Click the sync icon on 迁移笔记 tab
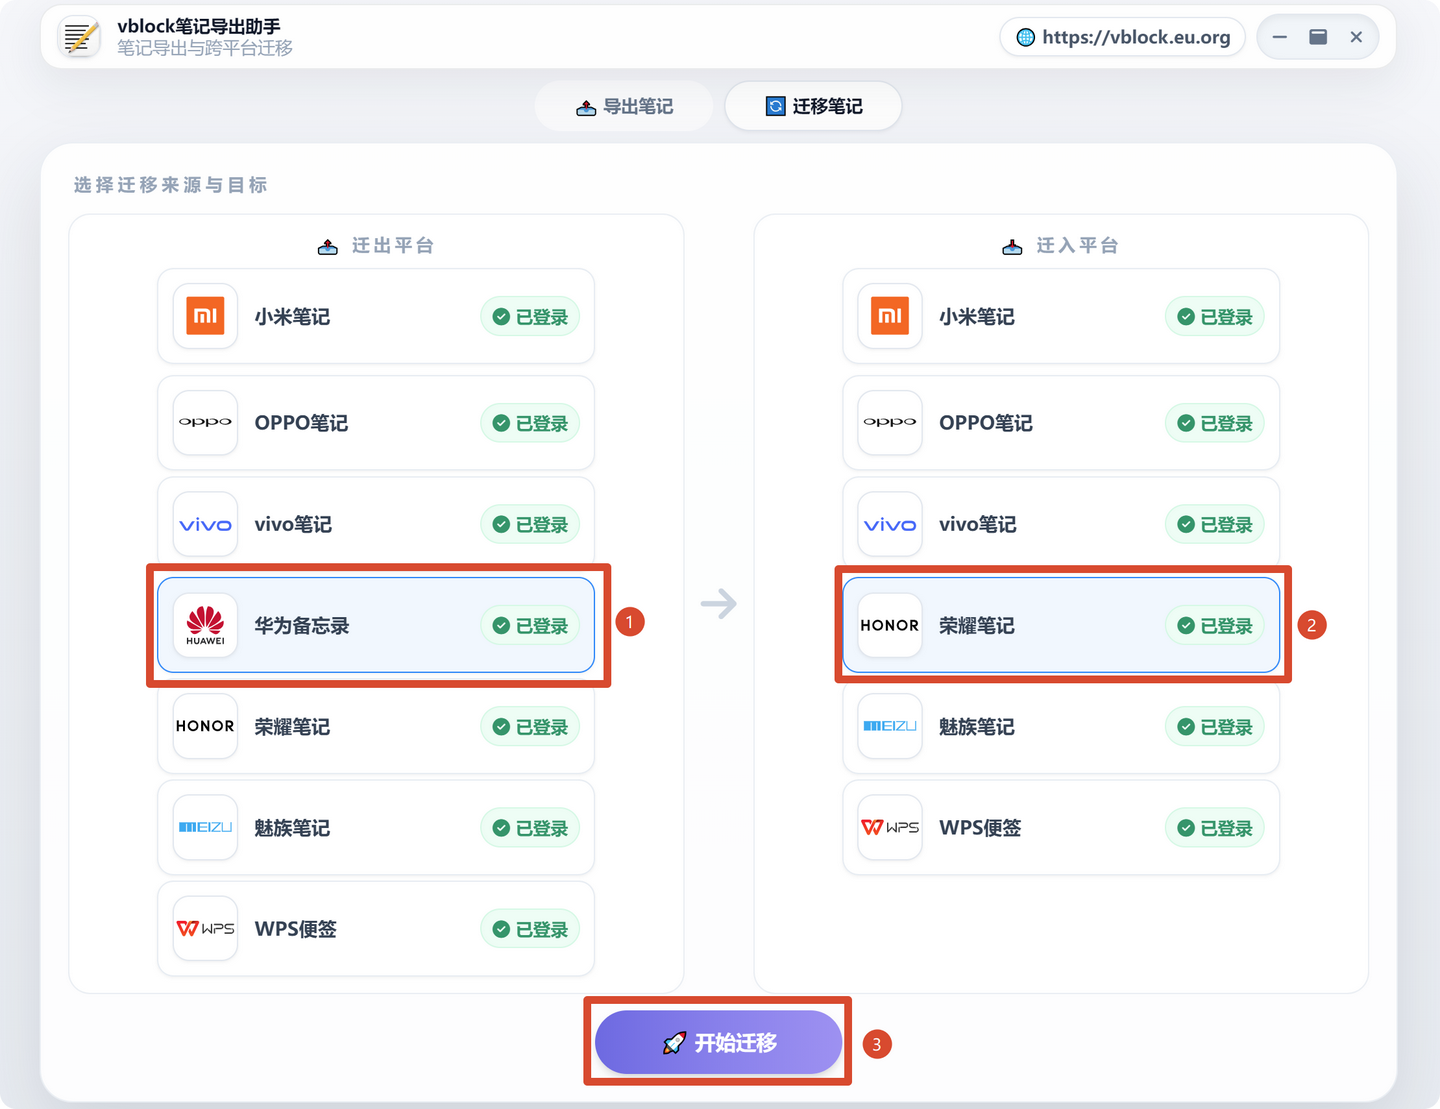Screen dimensions: 1440x1109 coord(775,106)
